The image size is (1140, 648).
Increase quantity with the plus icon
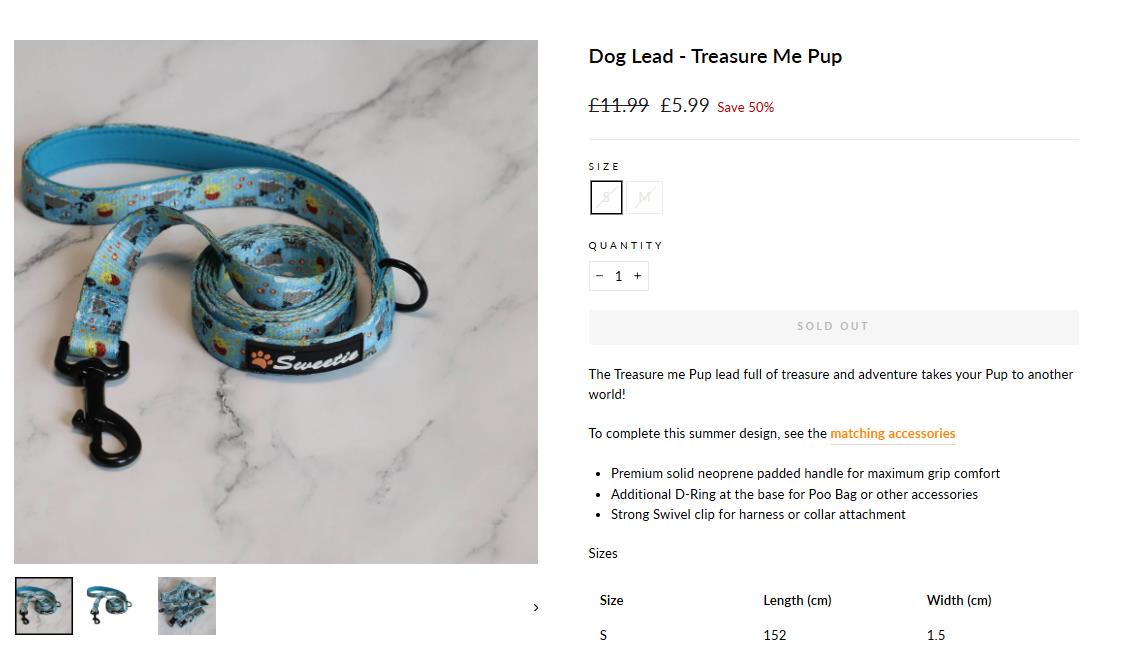click(638, 276)
